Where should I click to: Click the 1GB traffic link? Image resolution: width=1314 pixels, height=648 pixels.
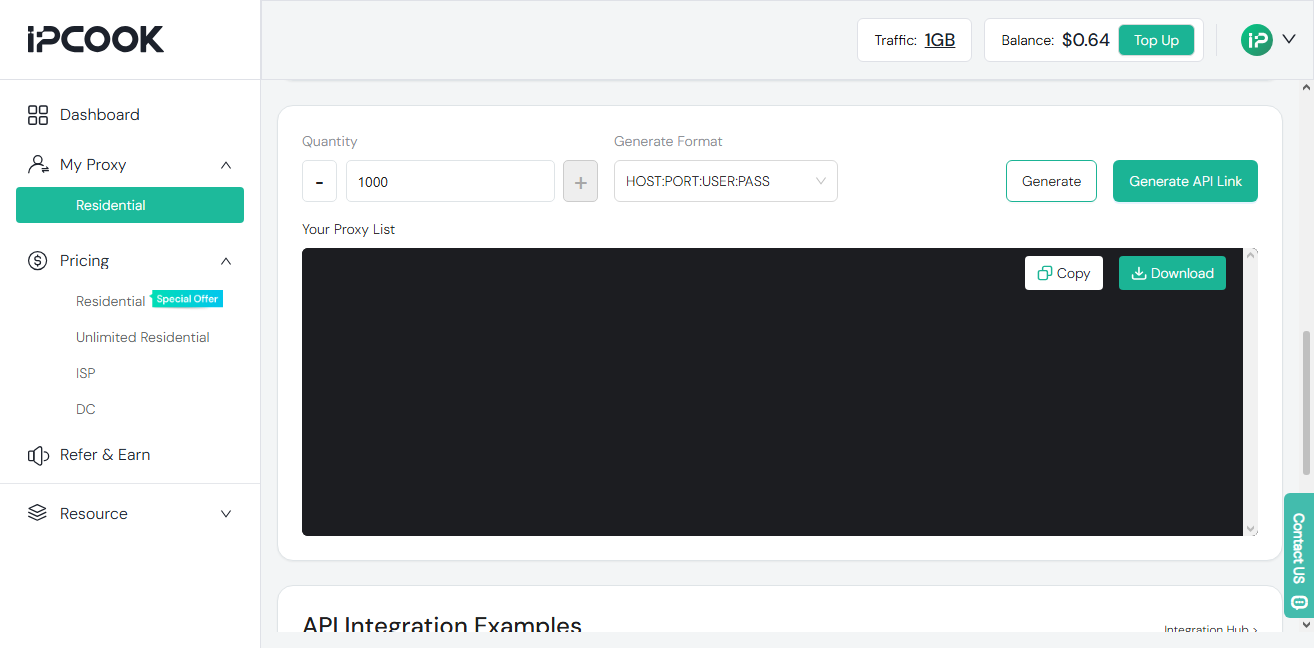point(940,40)
